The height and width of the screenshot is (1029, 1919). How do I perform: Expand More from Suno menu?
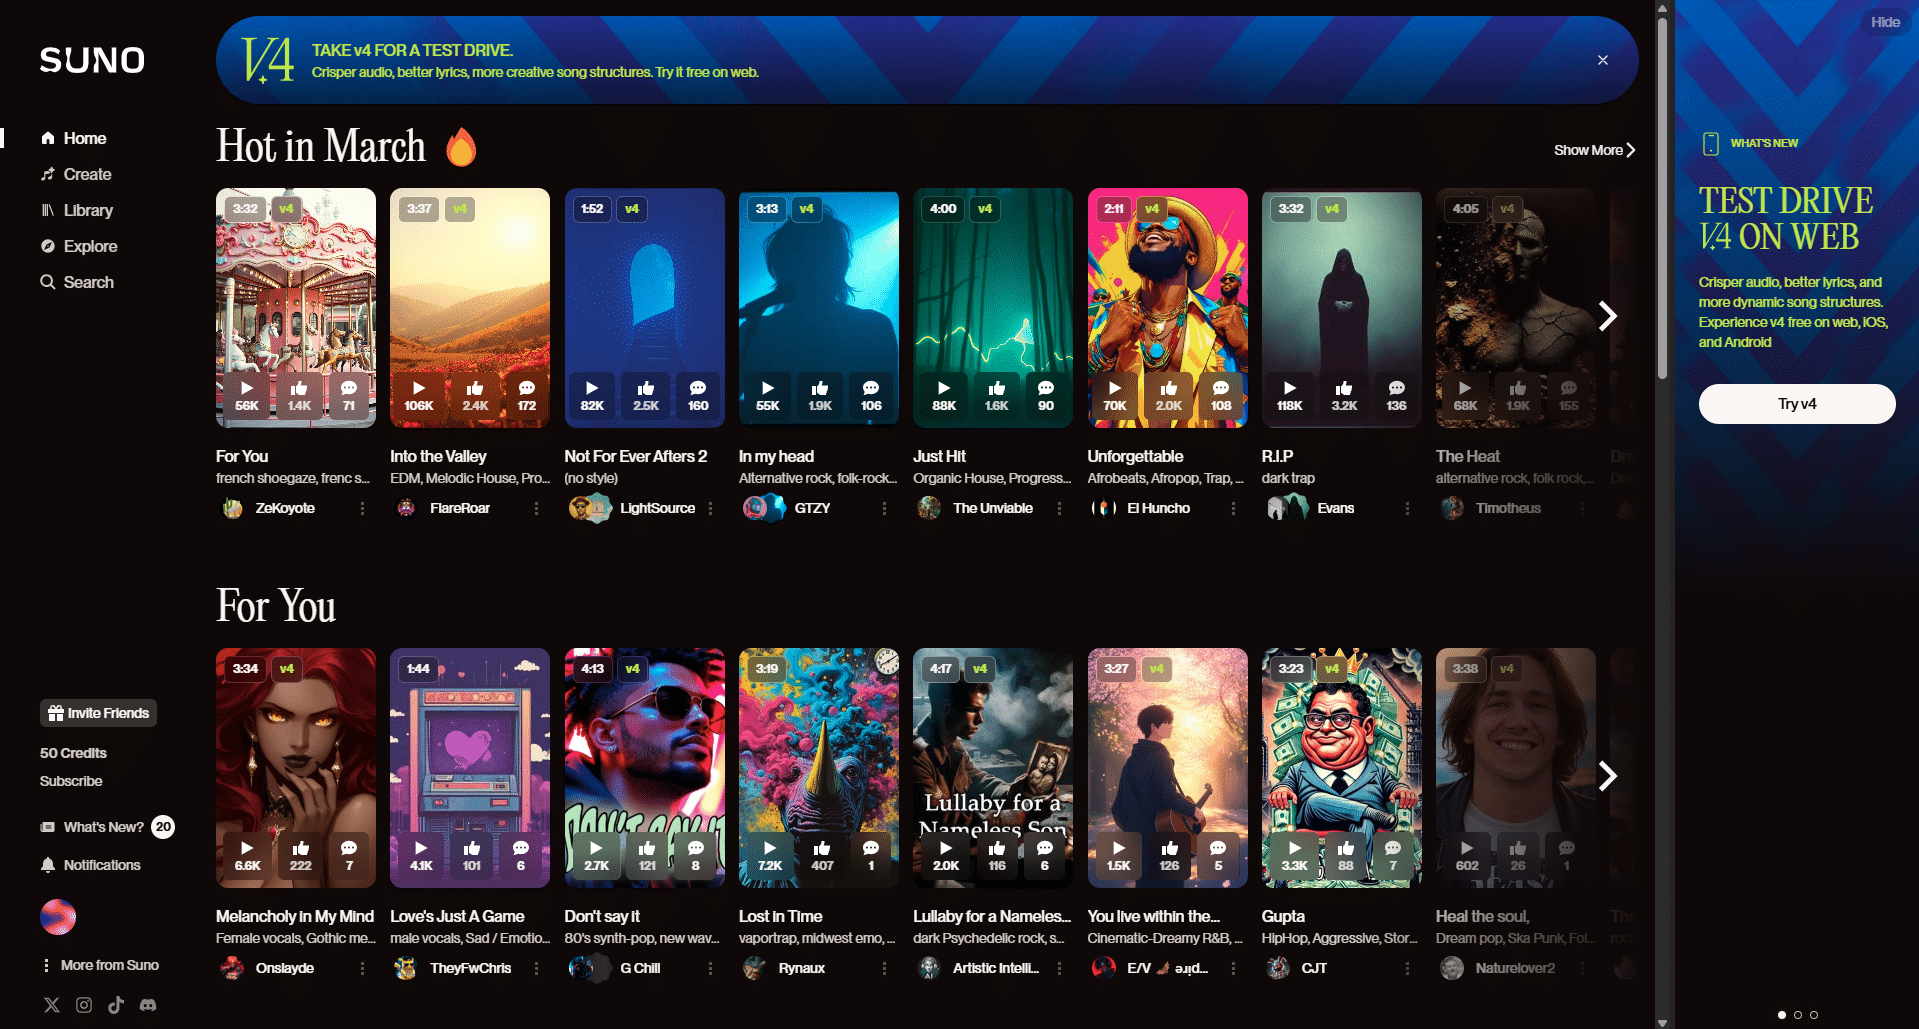click(100, 965)
